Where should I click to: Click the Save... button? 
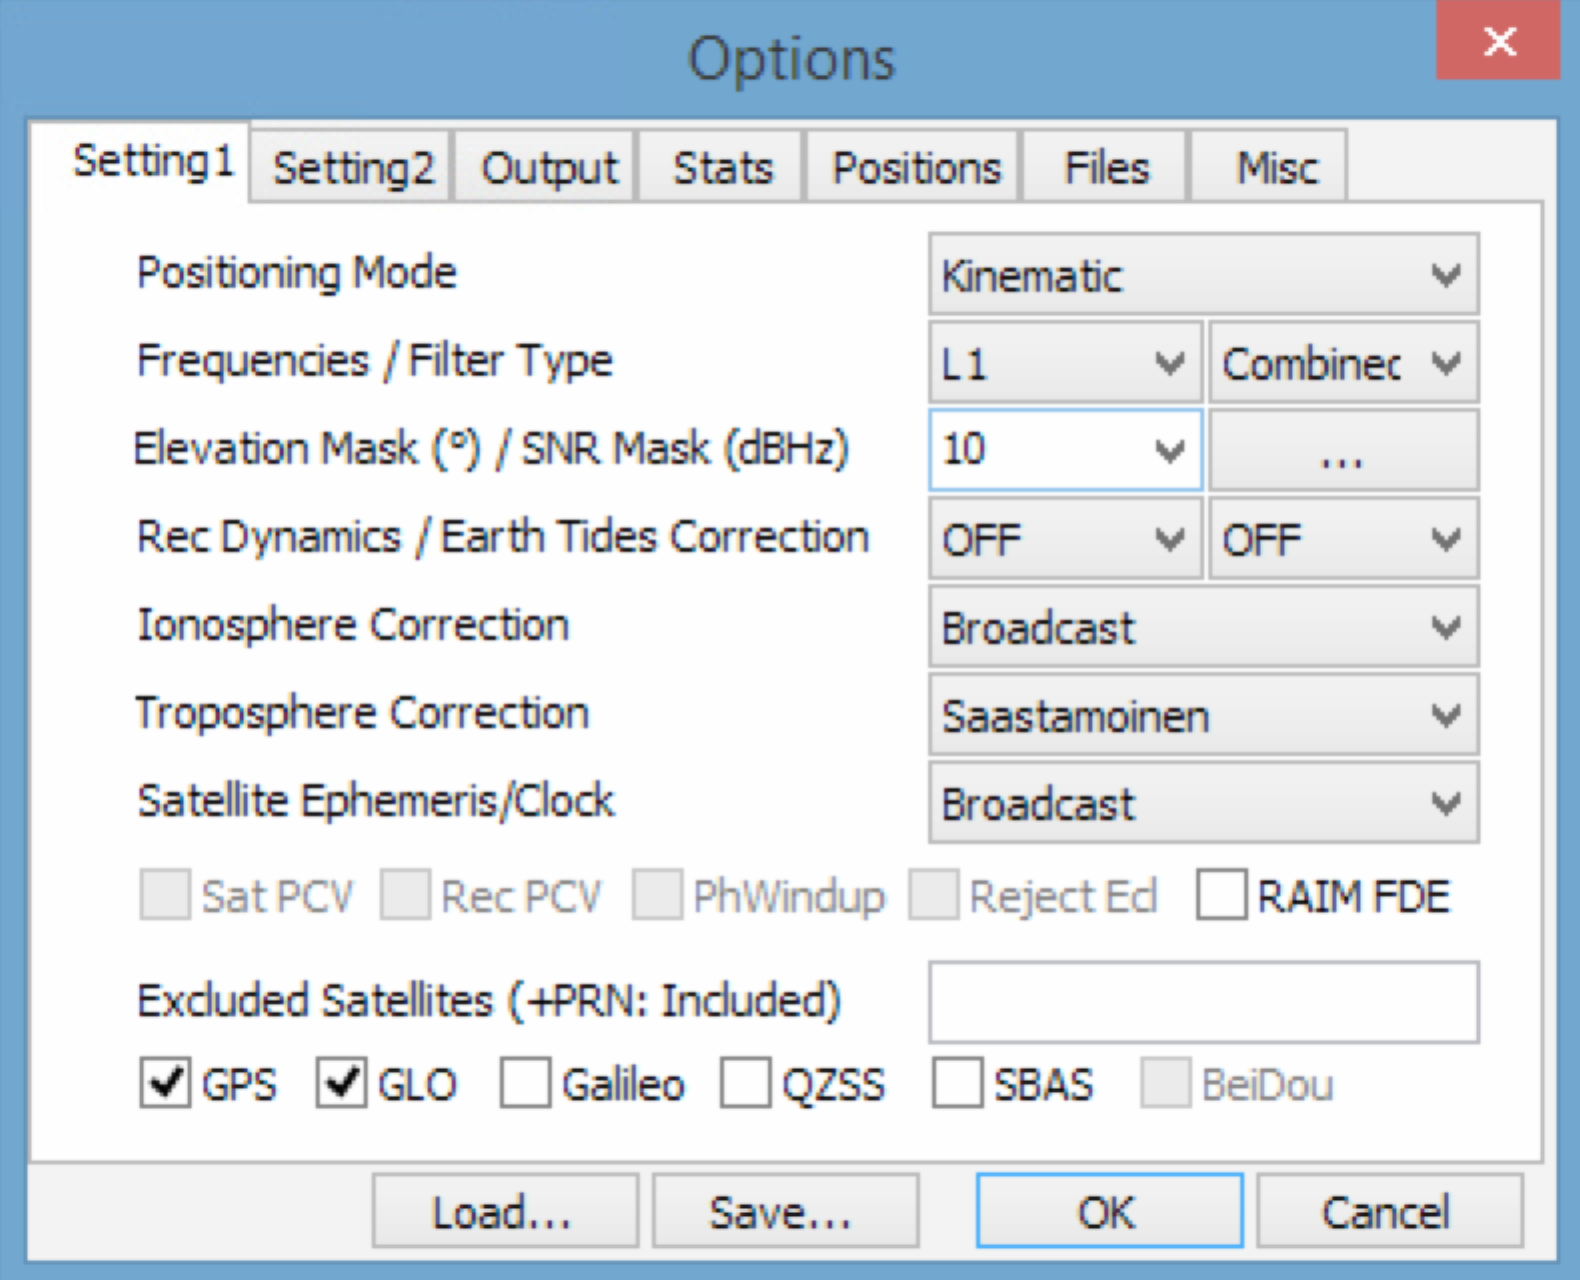(785, 1211)
